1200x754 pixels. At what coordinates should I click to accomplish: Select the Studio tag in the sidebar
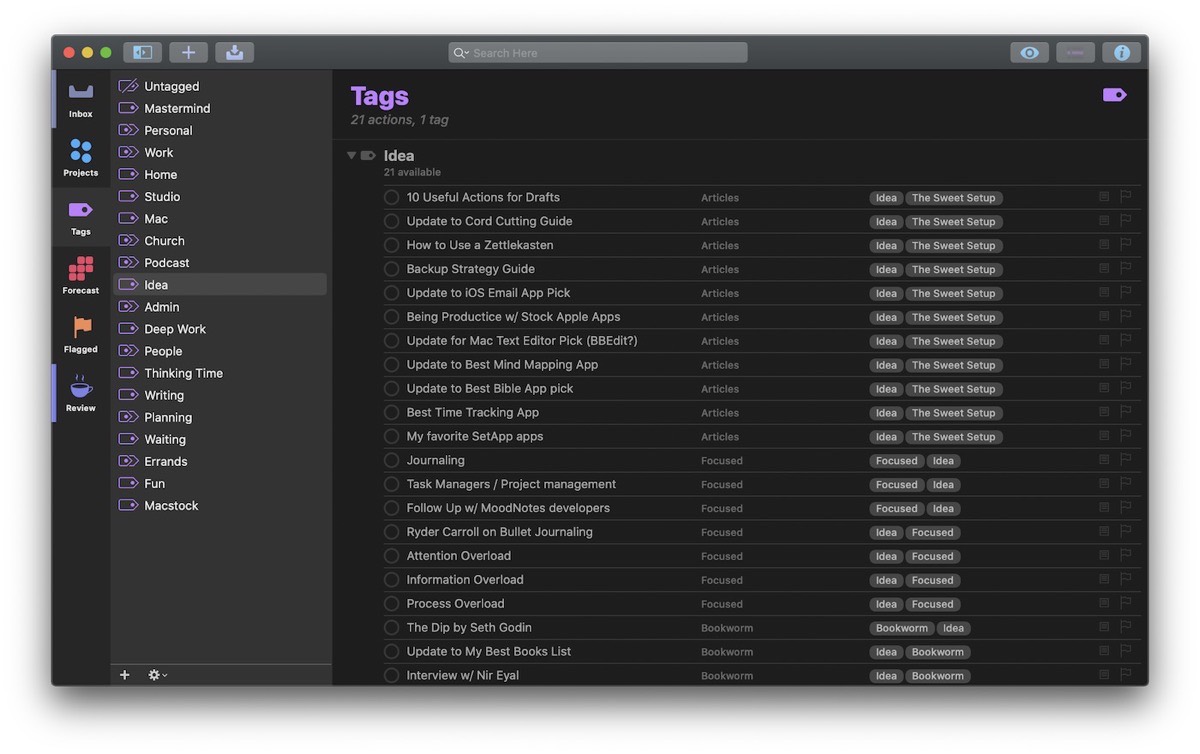(220, 196)
